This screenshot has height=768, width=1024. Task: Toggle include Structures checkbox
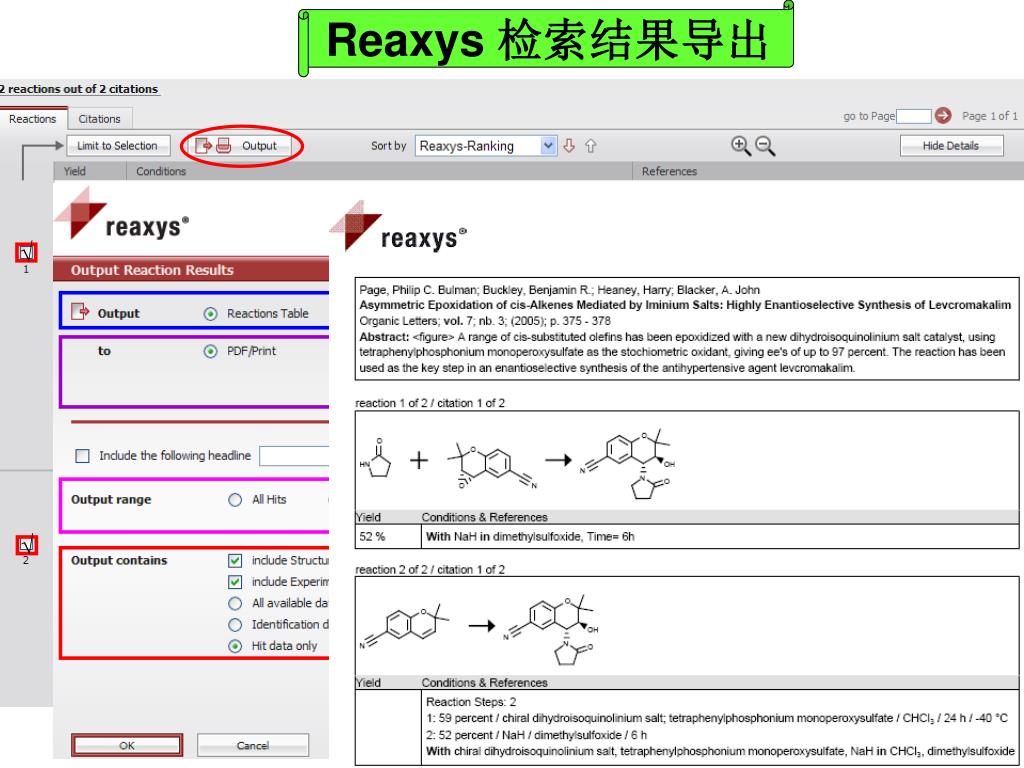pyautogui.click(x=235, y=560)
